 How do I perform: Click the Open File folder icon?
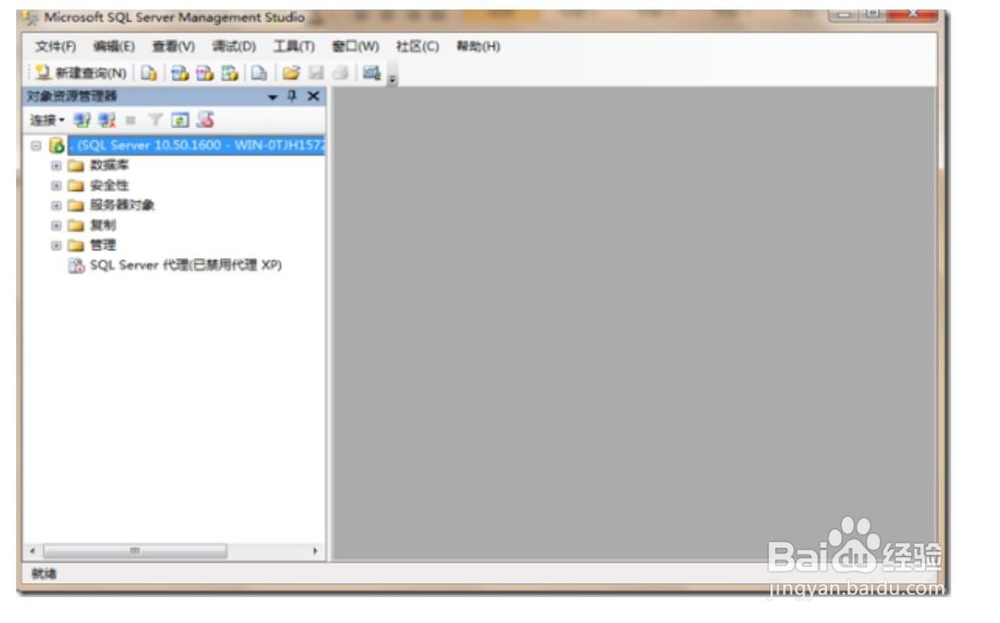[x=291, y=73]
